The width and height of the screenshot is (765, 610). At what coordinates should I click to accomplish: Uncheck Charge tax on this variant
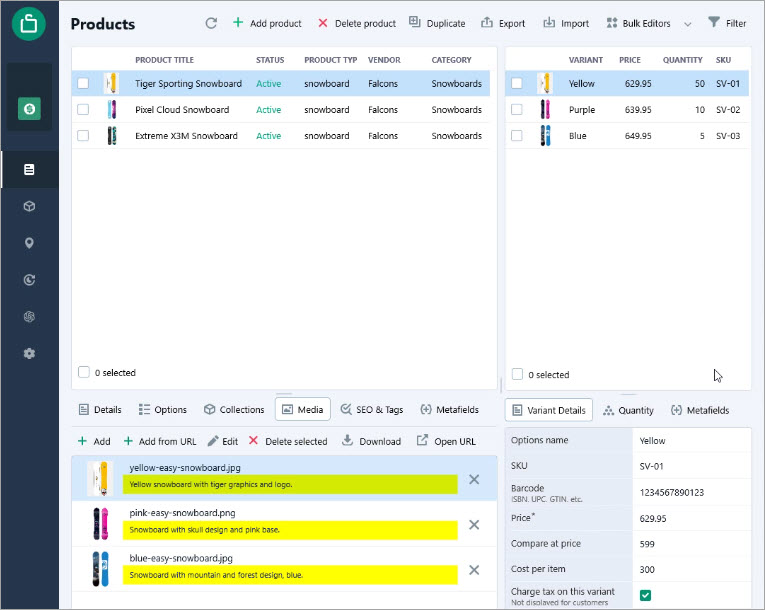[645, 595]
